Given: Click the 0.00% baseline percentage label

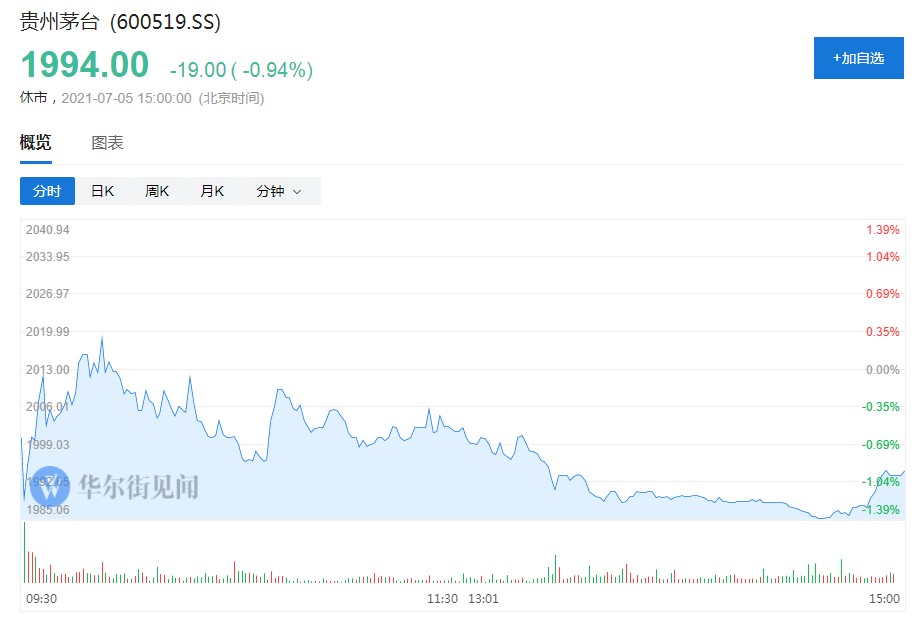Looking at the screenshot, I should coord(882,370).
